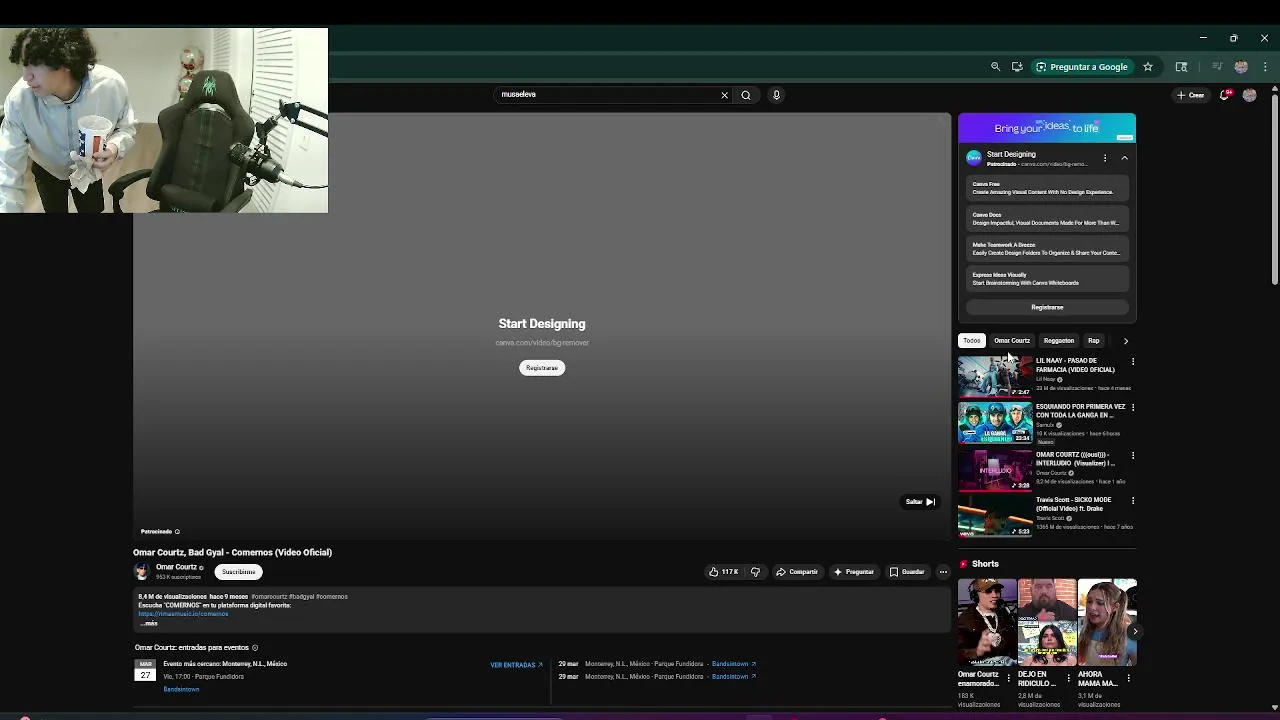Click the Preguntar sparkle button under video

[x=853, y=572]
